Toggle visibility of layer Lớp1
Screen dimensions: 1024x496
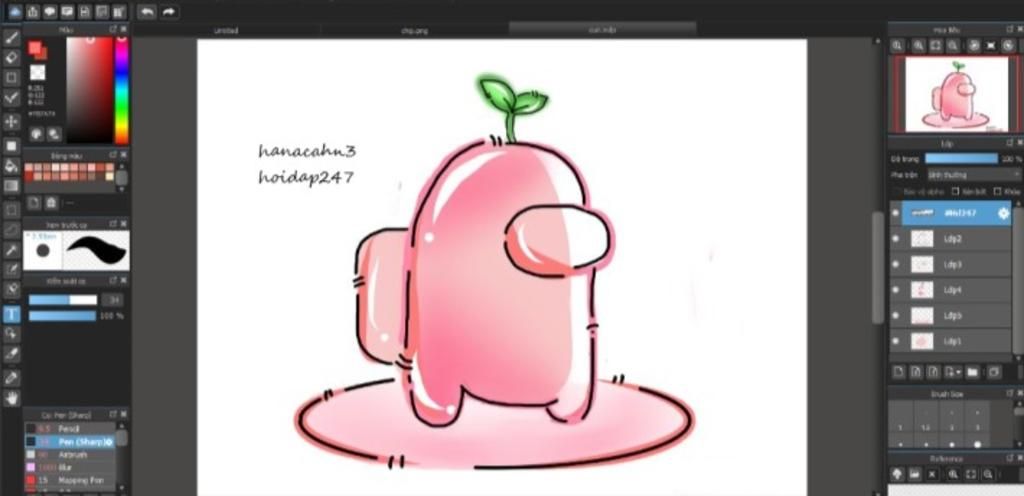pyautogui.click(x=895, y=341)
